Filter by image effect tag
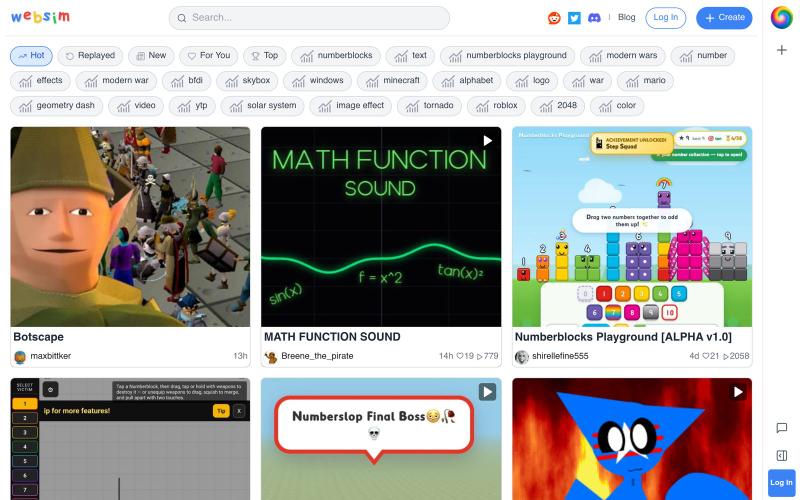 [351, 106]
